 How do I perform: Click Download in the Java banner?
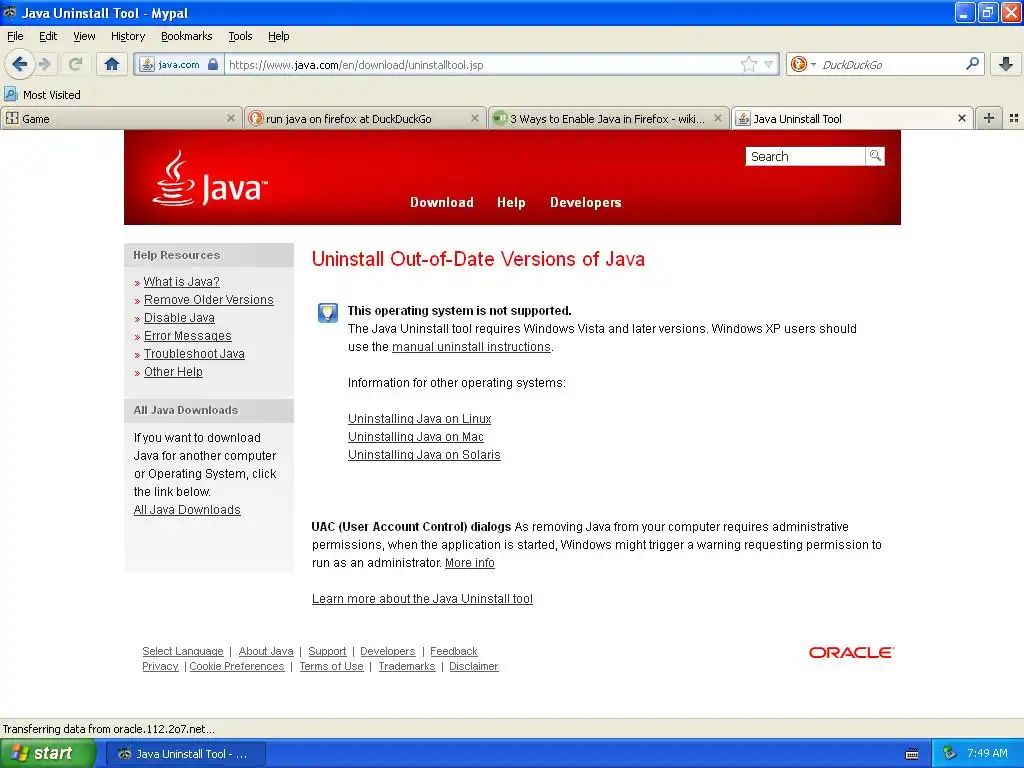[442, 202]
